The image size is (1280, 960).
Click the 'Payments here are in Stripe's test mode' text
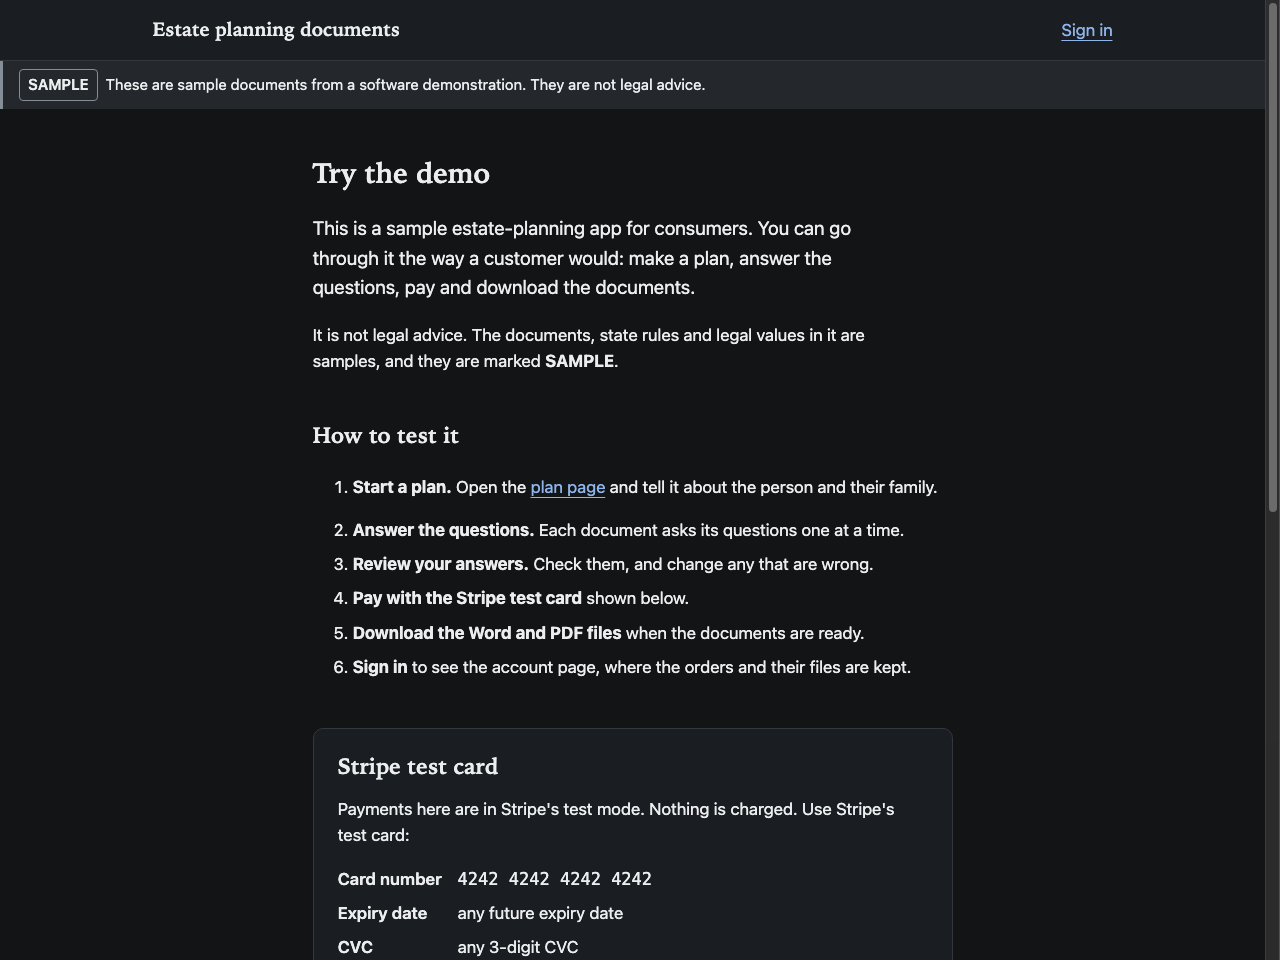(x=616, y=822)
